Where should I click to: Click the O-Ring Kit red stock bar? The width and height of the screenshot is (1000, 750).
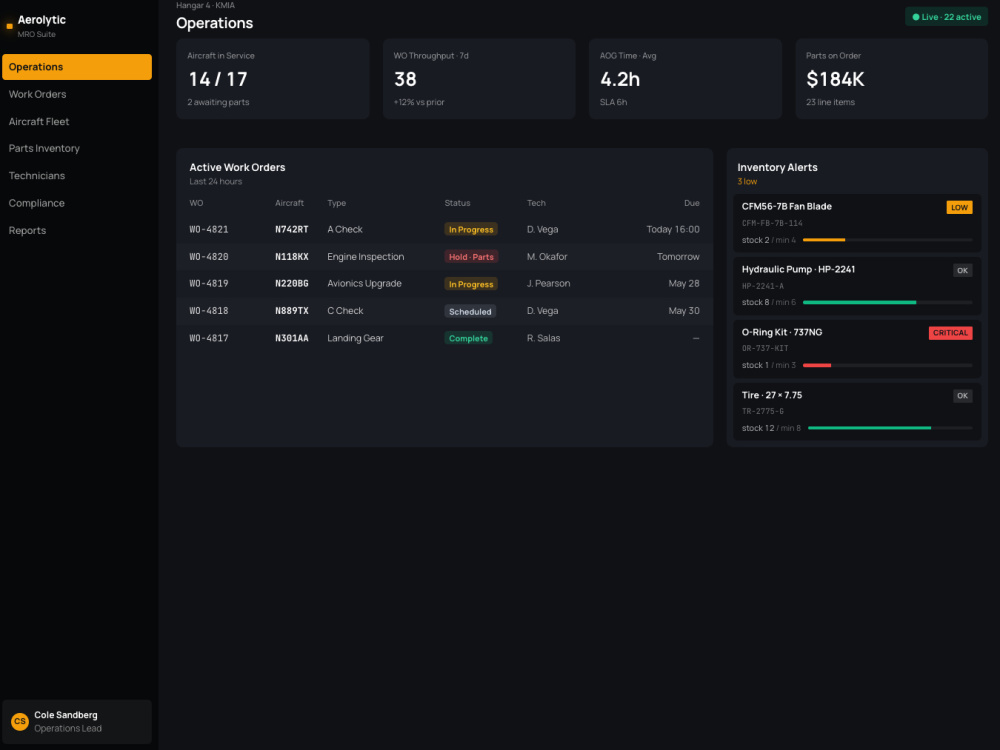click(x=888, y=365)
